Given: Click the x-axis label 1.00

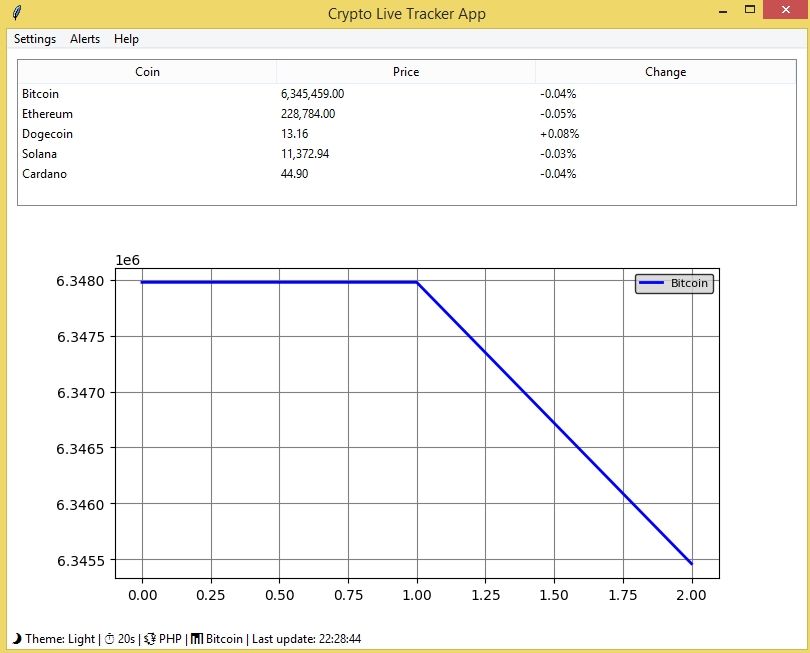Looking at the screenshot, I should tap(417, 595).
